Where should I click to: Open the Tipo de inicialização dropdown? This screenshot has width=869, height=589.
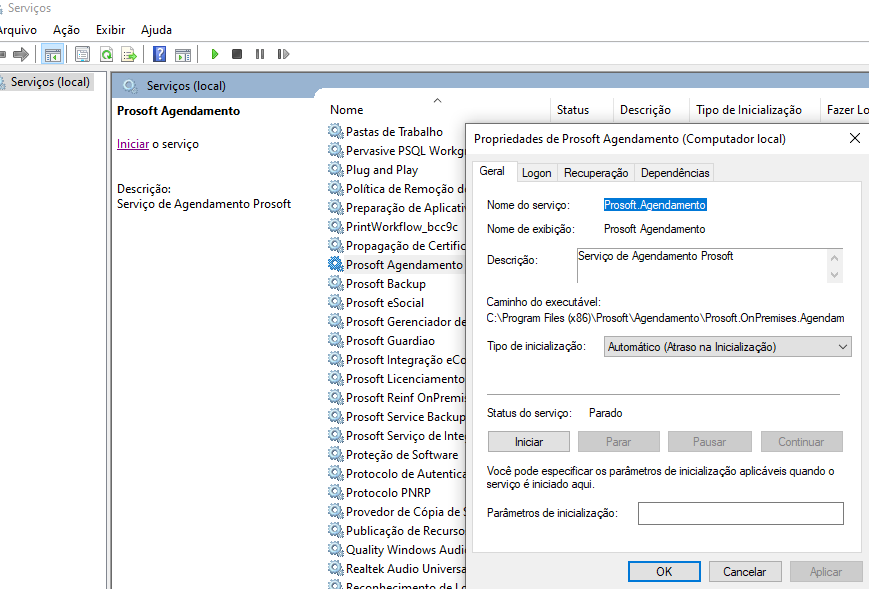[x=727, y=347]
